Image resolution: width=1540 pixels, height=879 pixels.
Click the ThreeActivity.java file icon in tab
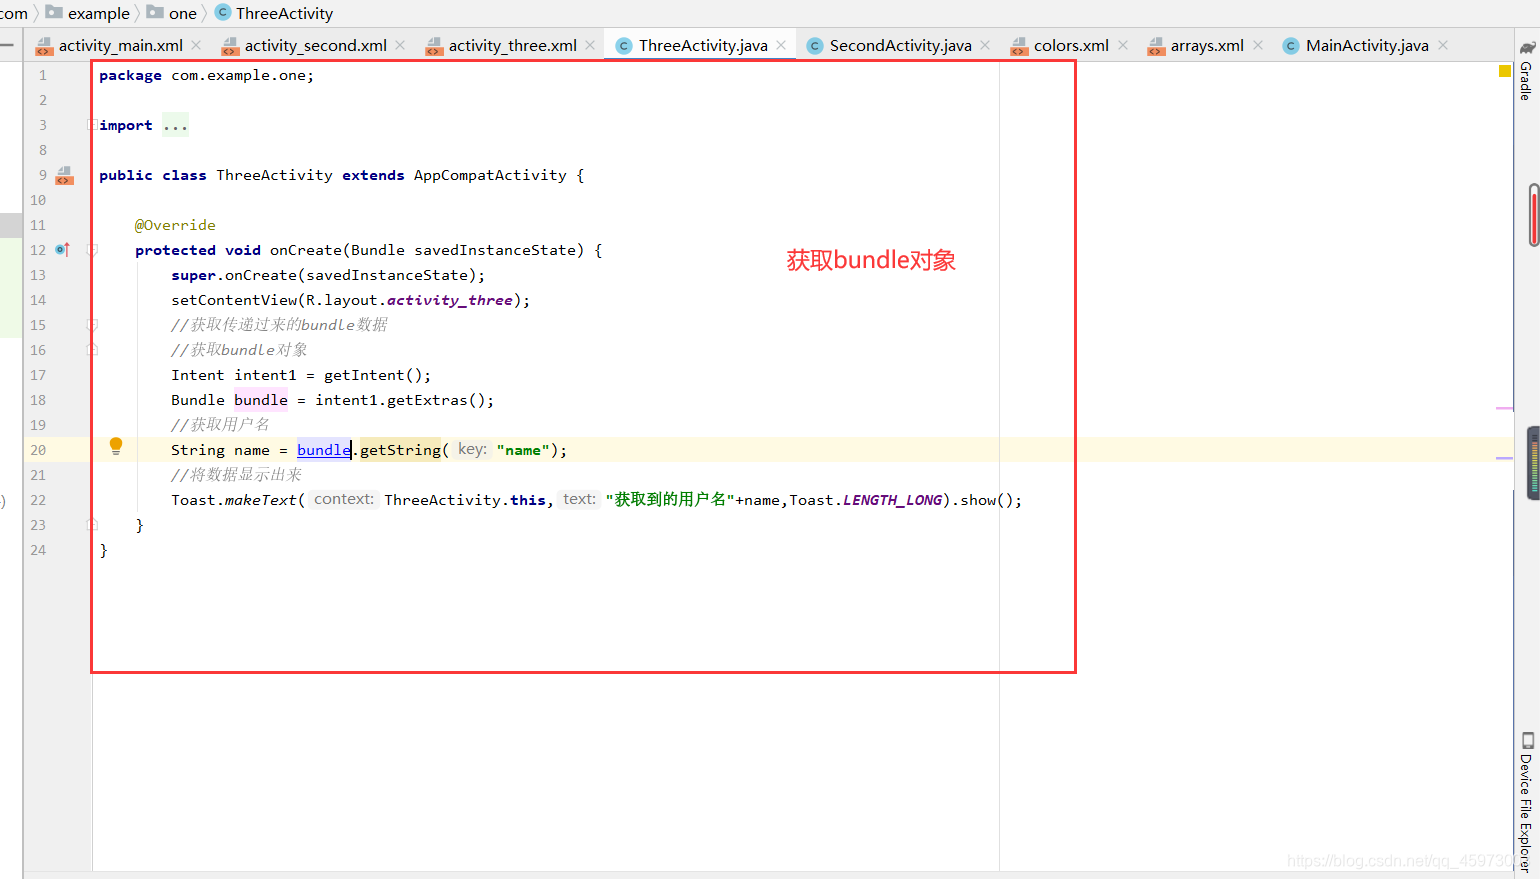pos(624,46)
